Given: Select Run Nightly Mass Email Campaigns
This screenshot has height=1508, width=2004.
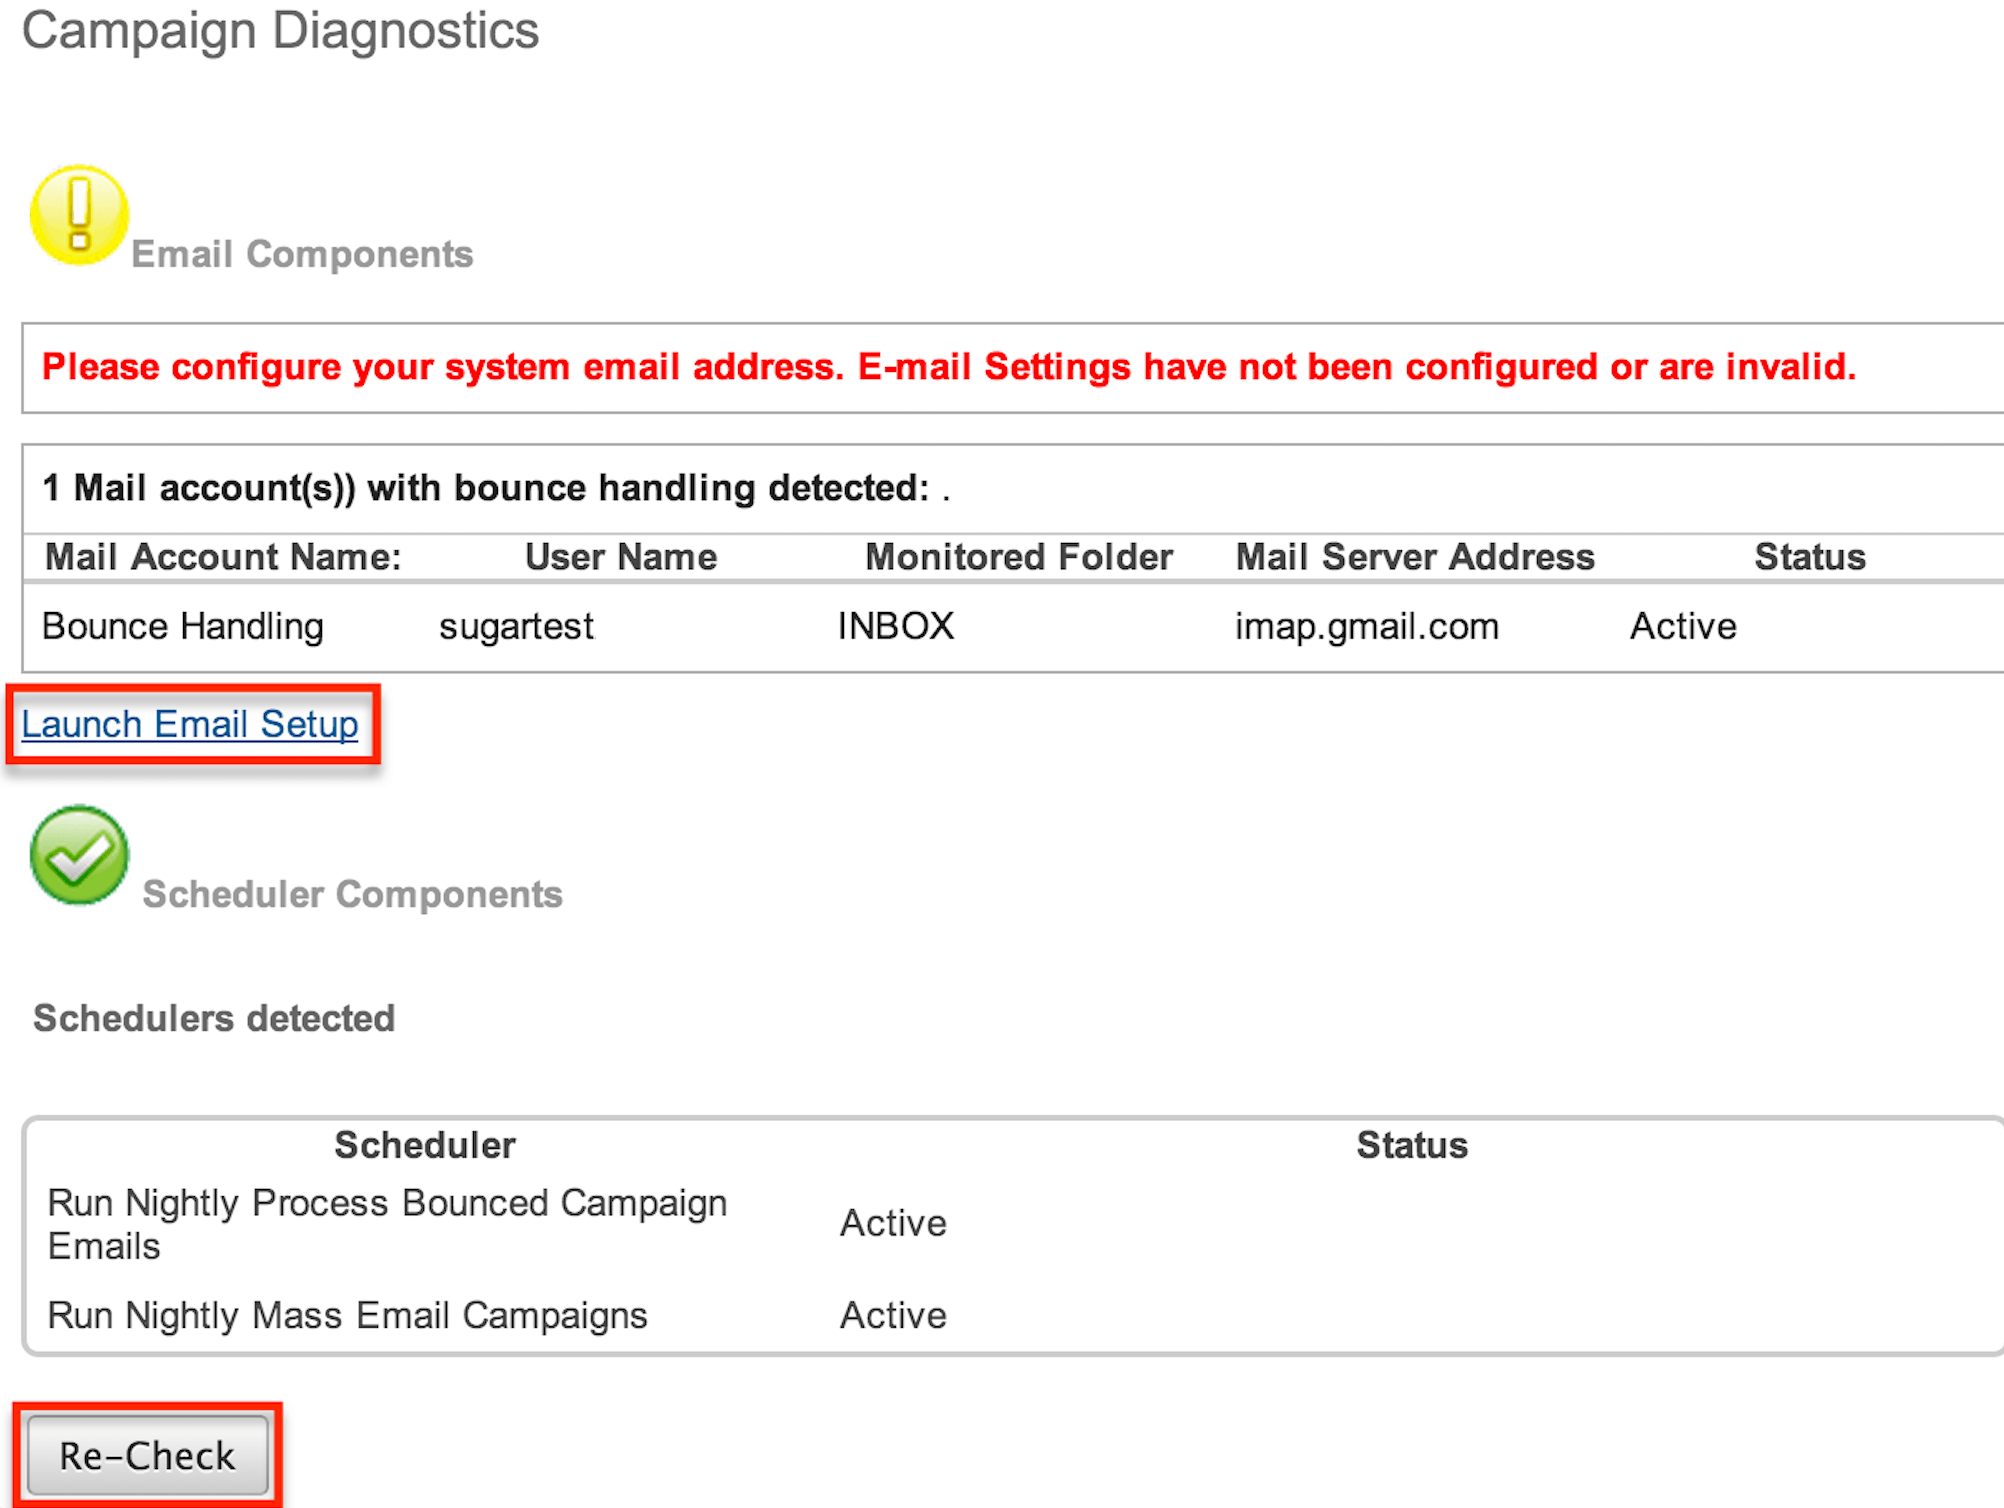Looking at the screenshot, I should pos(346,1315).
